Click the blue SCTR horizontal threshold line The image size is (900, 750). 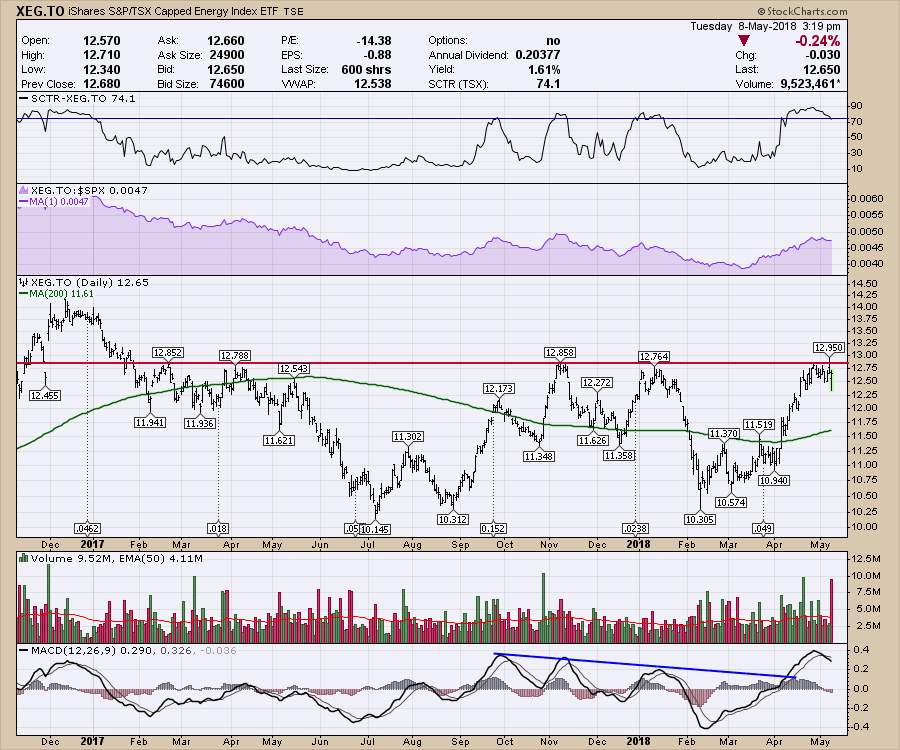[x=400, y=119]
